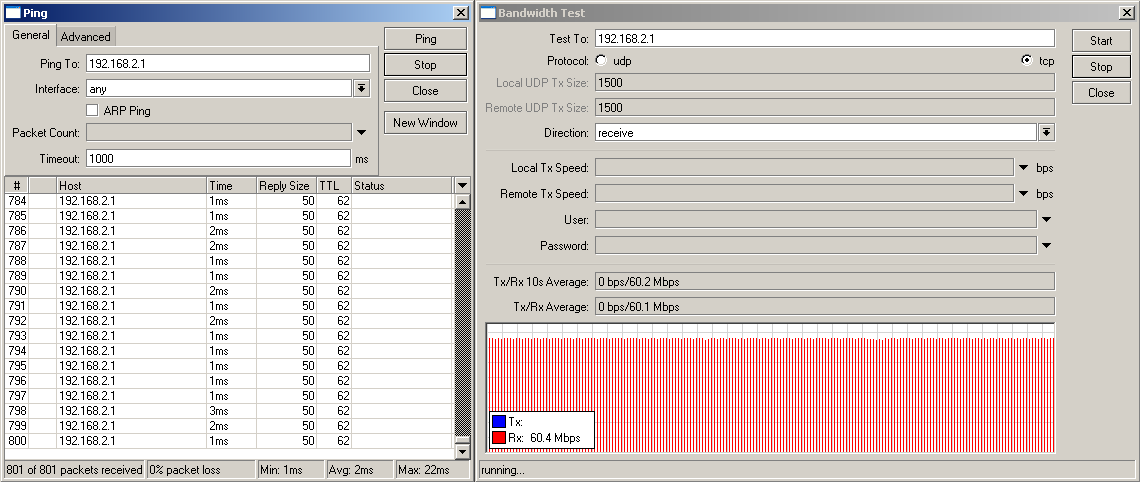Select ping row number 784
The height and width of the screenshot is (482, 1140).
point(229,201)
